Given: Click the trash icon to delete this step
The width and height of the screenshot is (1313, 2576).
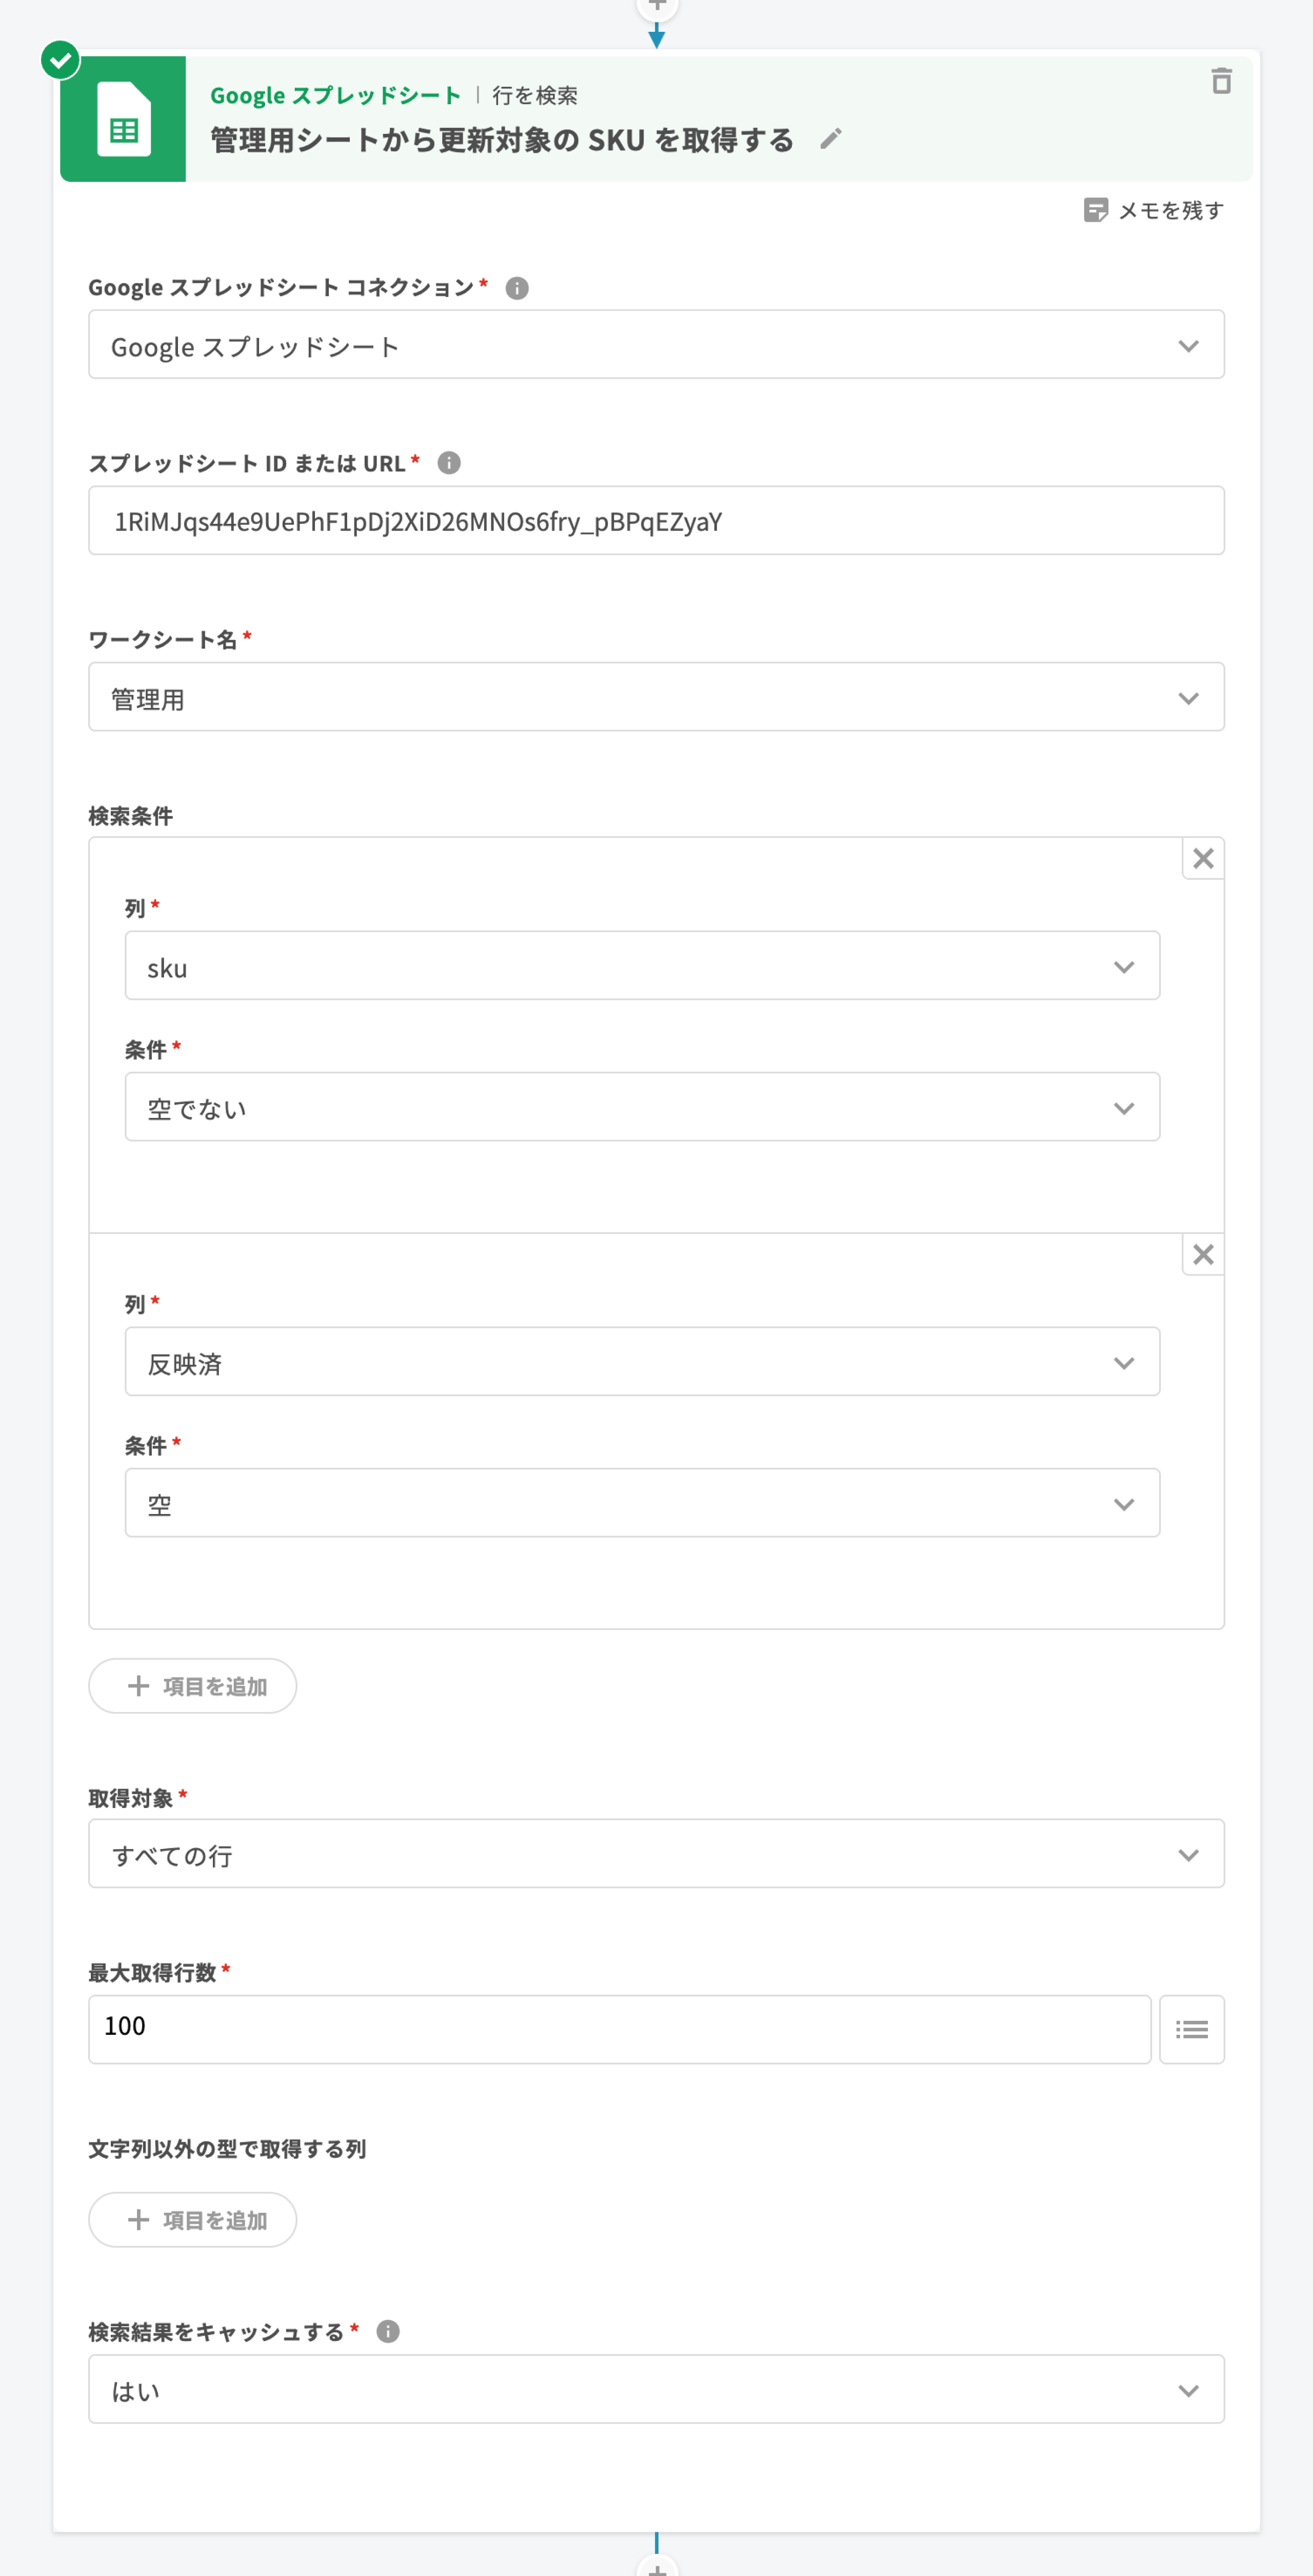Looking at the screenshot, I should [1220, 81].
